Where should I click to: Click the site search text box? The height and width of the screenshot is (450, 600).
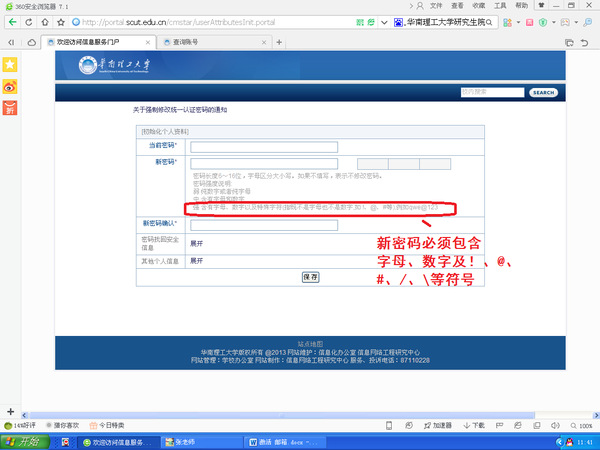point(492,92)
